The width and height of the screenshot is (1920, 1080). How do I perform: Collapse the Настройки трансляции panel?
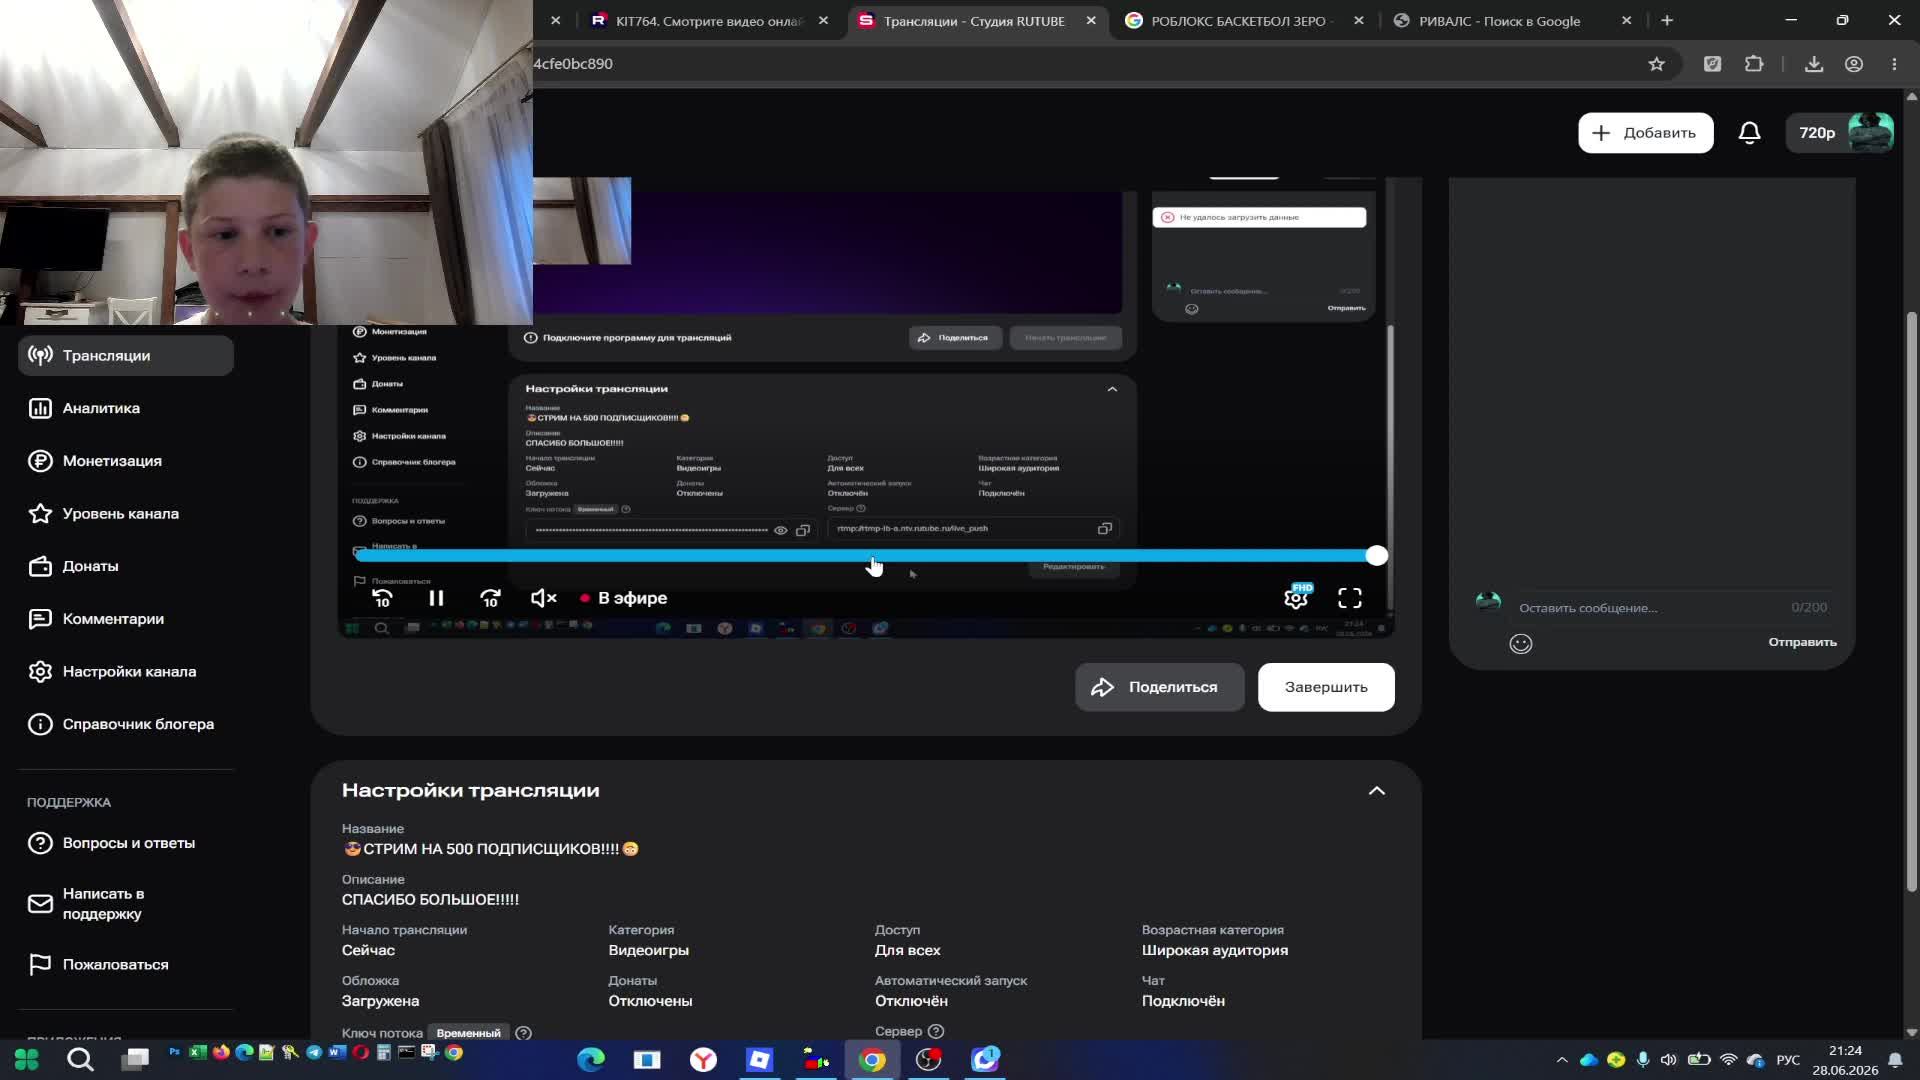pos(1377,791)
